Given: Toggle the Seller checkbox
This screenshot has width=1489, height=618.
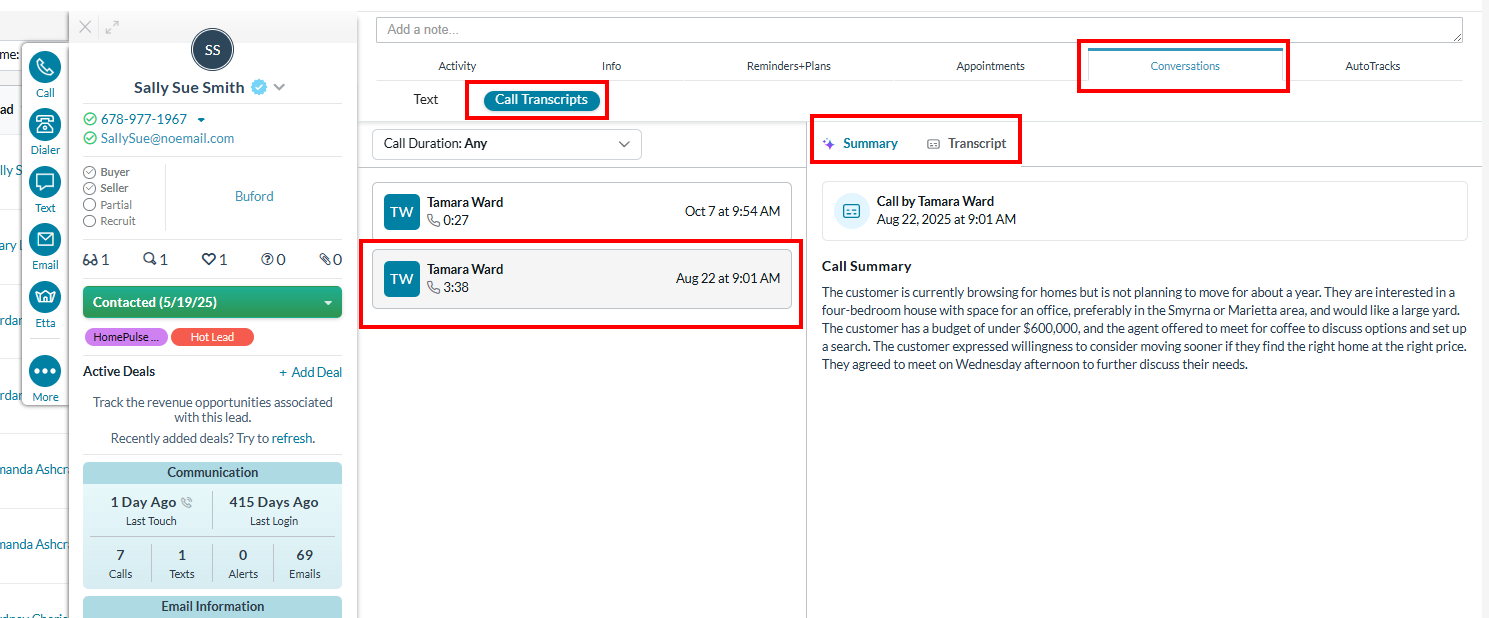Looking at the screenshot, I should pos(90,188).
